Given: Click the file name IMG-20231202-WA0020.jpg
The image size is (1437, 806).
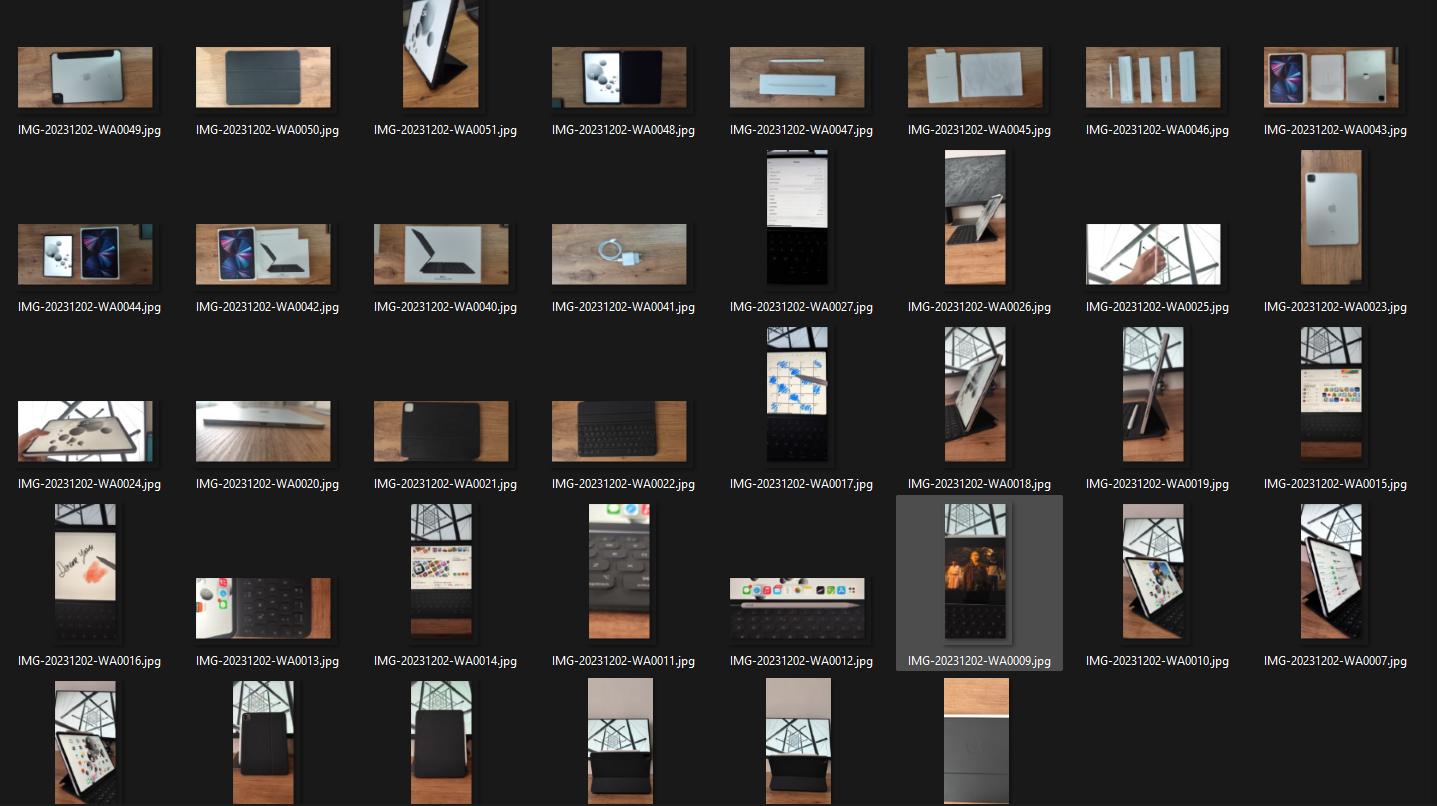Looking at the screenshot, I should point(267,484).
